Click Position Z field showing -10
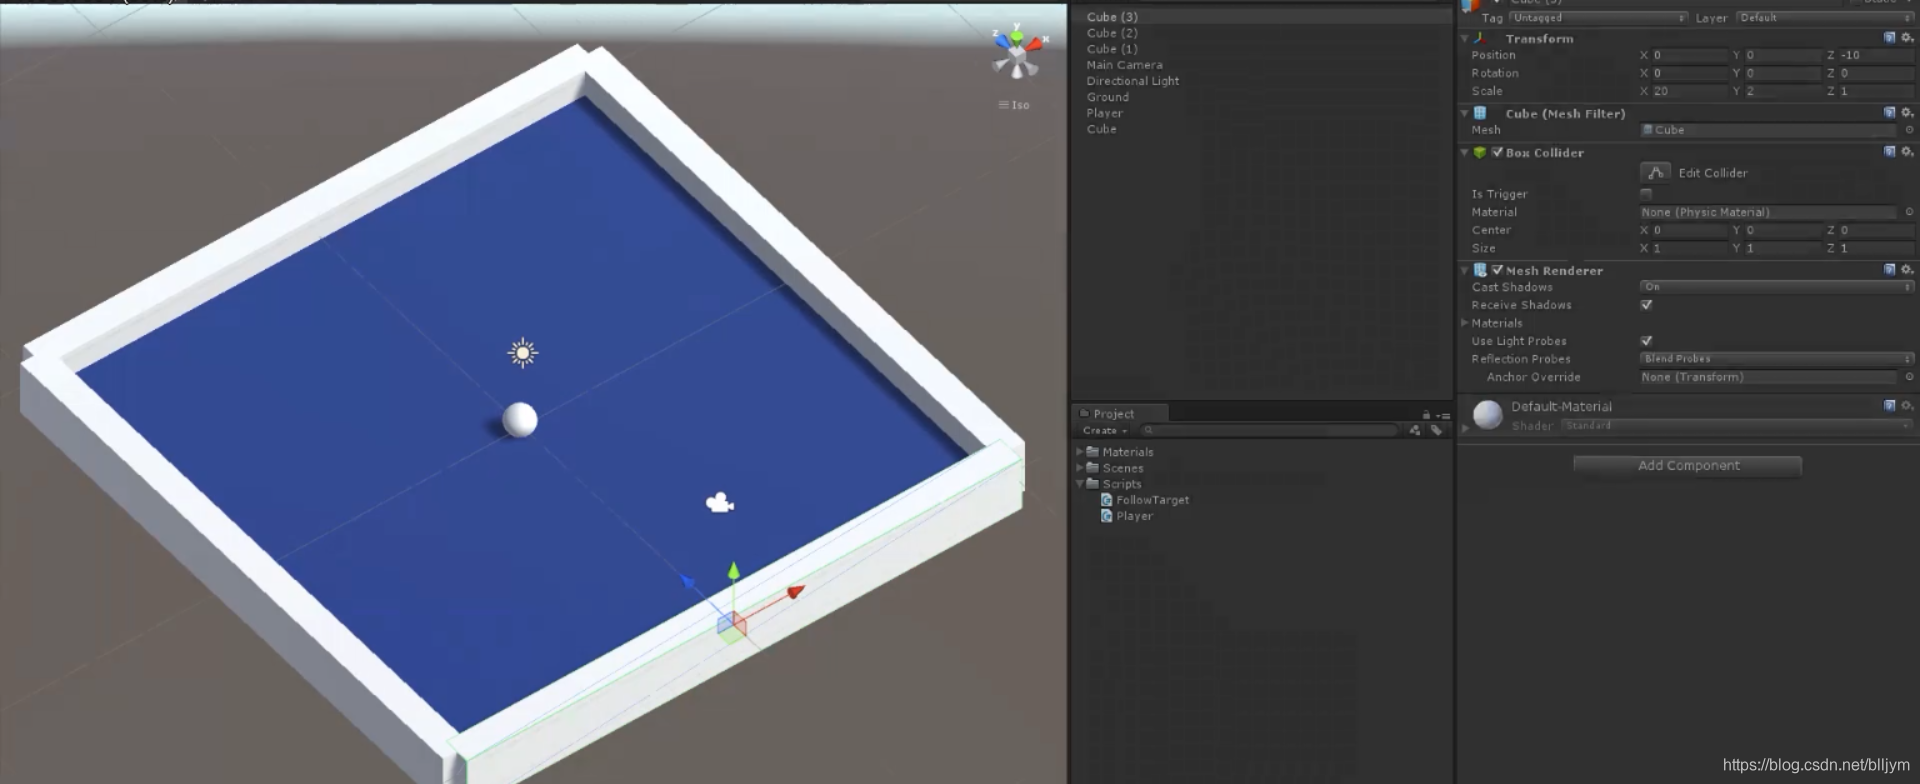 (x=1876, y=55)
